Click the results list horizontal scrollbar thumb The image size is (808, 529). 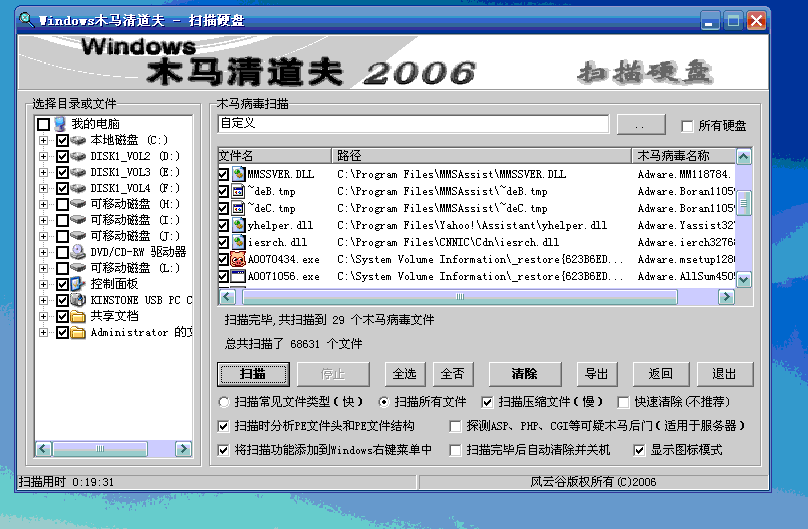(x=460, y=297)
